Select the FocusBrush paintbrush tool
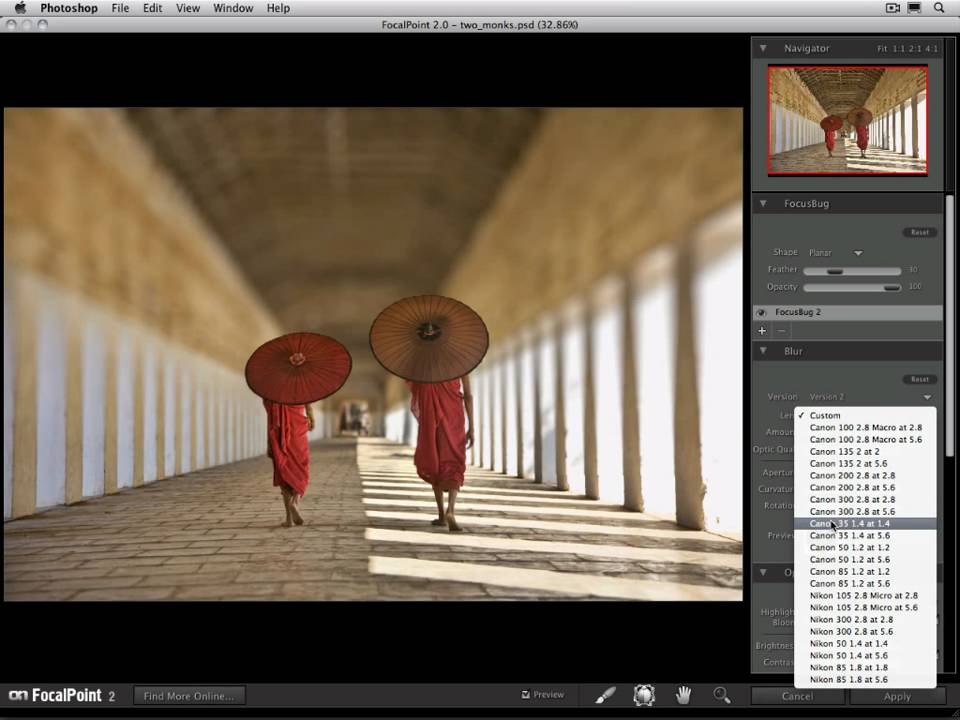960x720 pixels. point(606,695)
